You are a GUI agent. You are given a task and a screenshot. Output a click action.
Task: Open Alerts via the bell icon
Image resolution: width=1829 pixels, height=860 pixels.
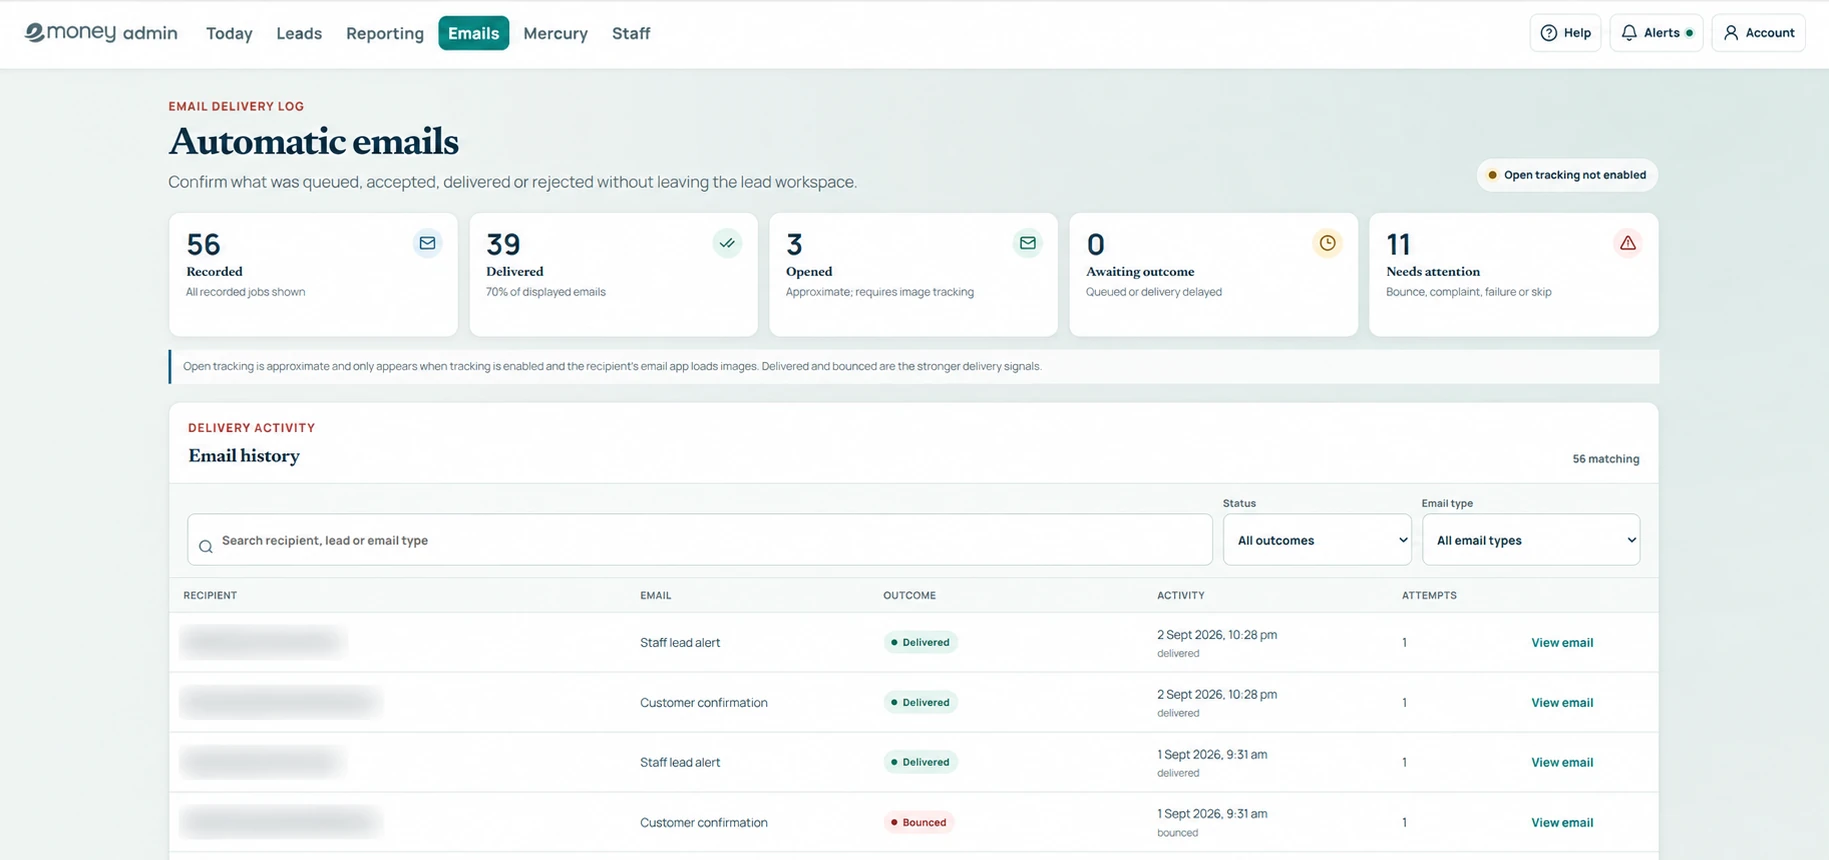point(1656,33)
